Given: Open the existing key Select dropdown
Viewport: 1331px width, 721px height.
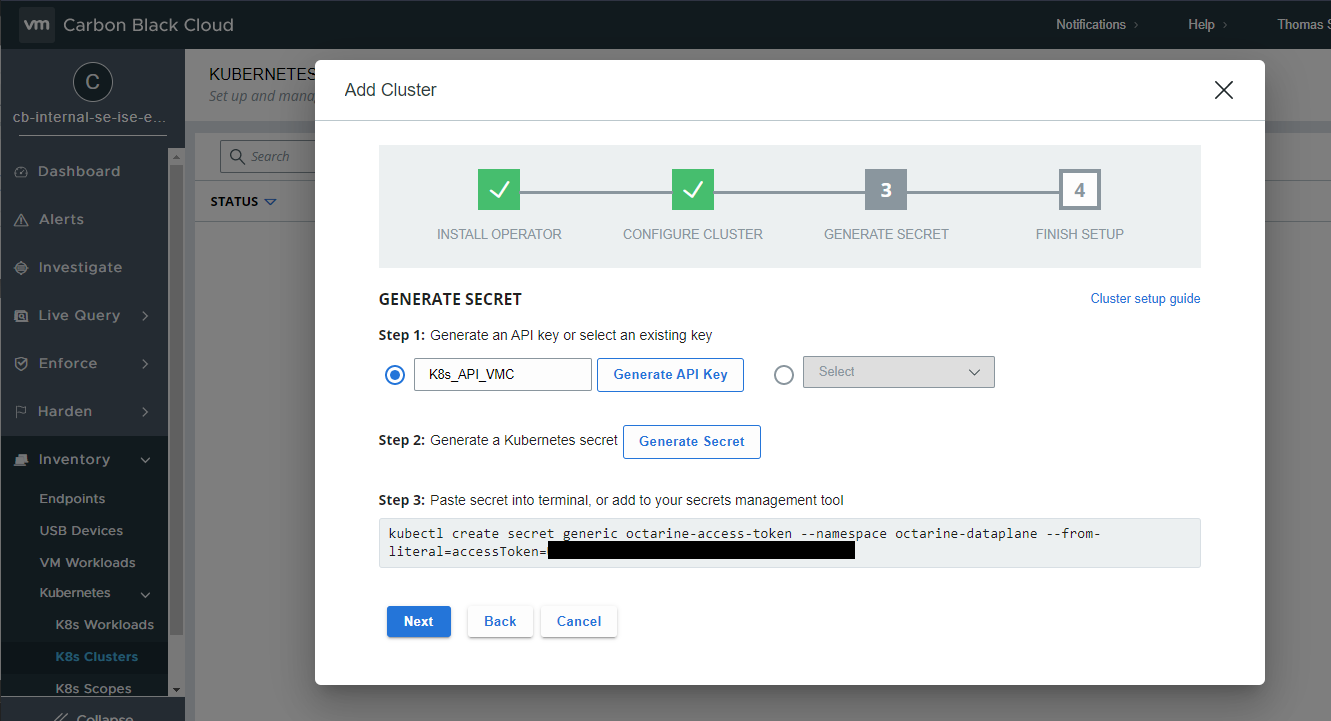Looking at the screenshot, I should click(x=899, y=372).
